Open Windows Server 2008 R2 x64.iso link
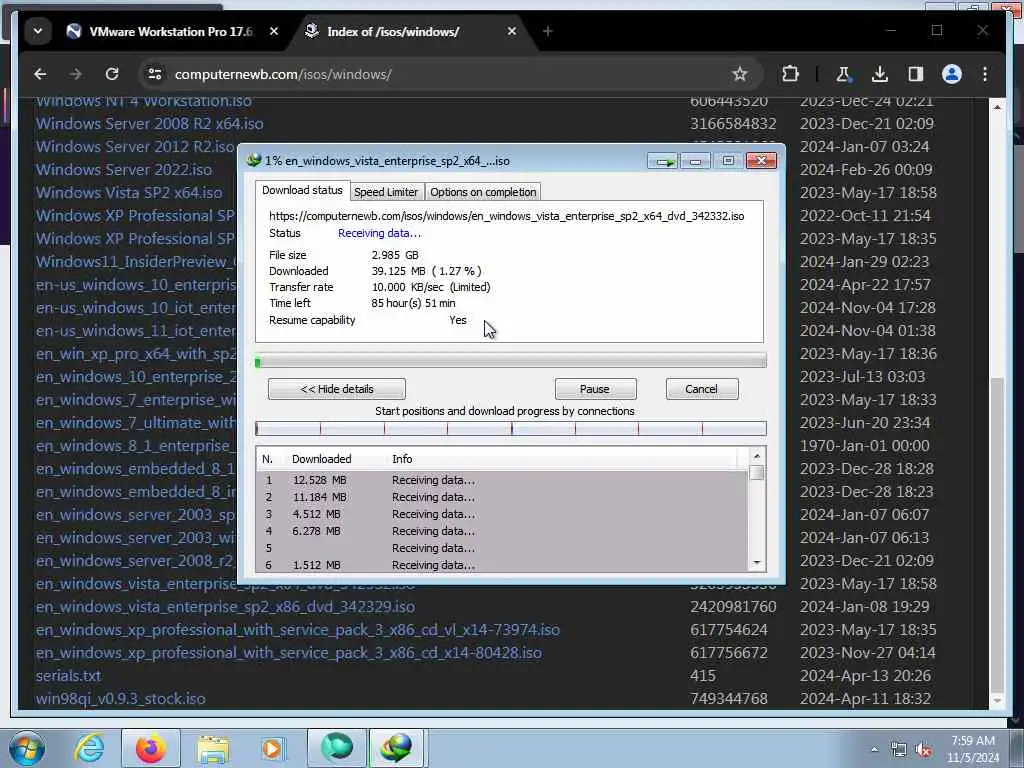 [150, 124]
